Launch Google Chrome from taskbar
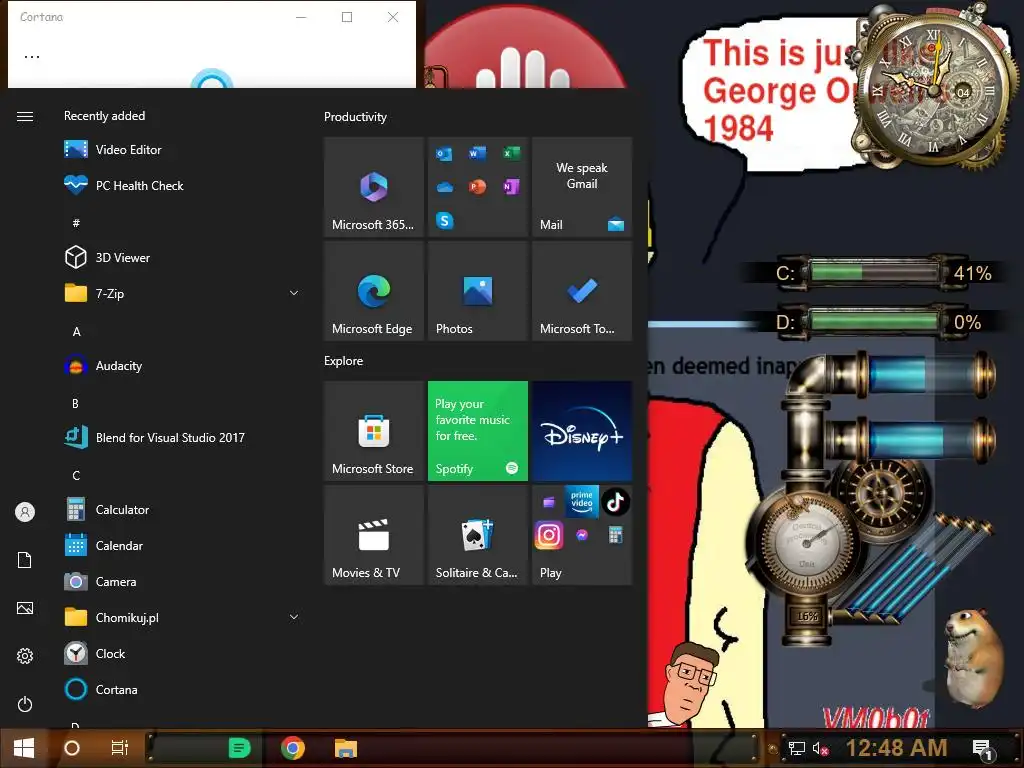The image size is (1024, 768). click(x=293, y=748)
